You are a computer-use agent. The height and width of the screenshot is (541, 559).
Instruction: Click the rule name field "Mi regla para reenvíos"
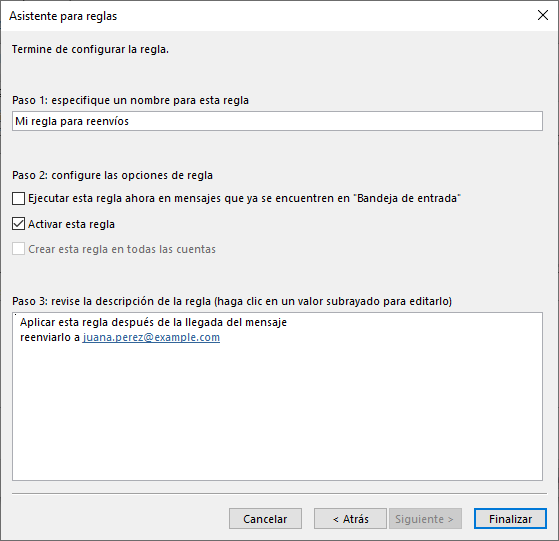click(x=277, y=121)
